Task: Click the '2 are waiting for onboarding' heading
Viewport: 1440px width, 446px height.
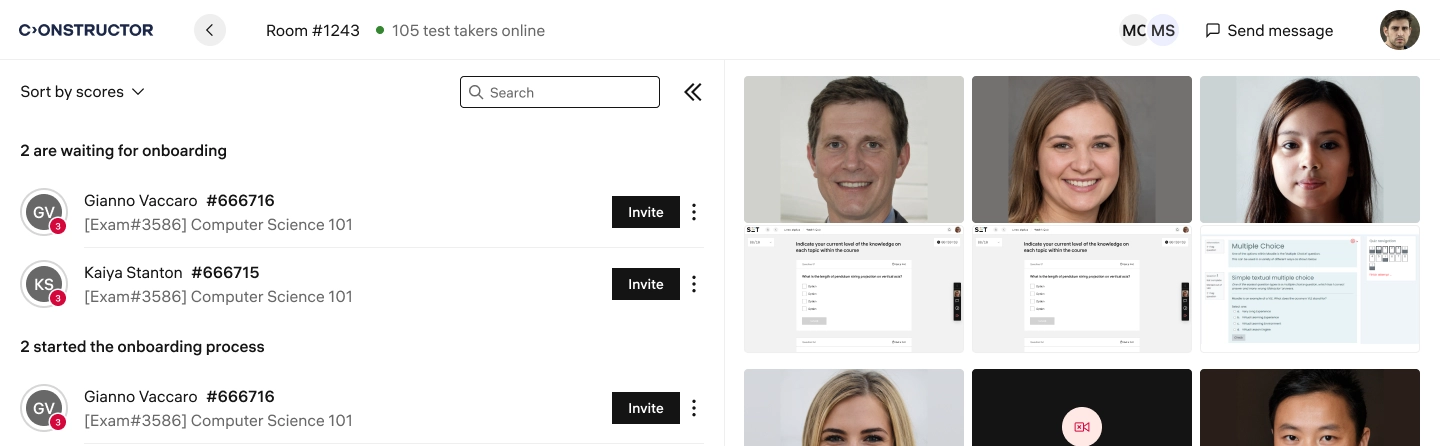Action: click(x=124, y=151)
